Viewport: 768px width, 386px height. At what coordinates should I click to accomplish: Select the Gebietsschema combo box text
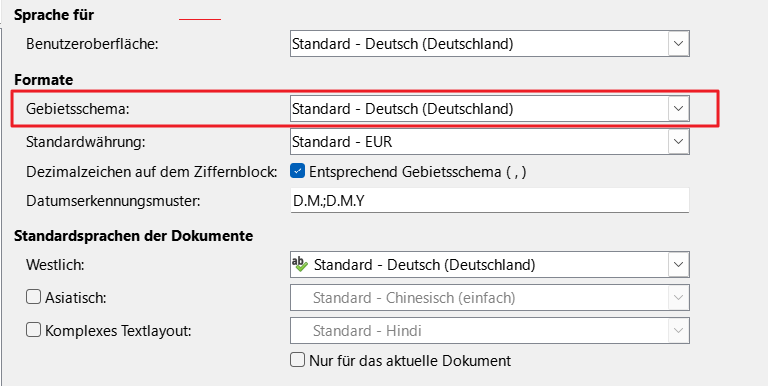tap(403, 108)
